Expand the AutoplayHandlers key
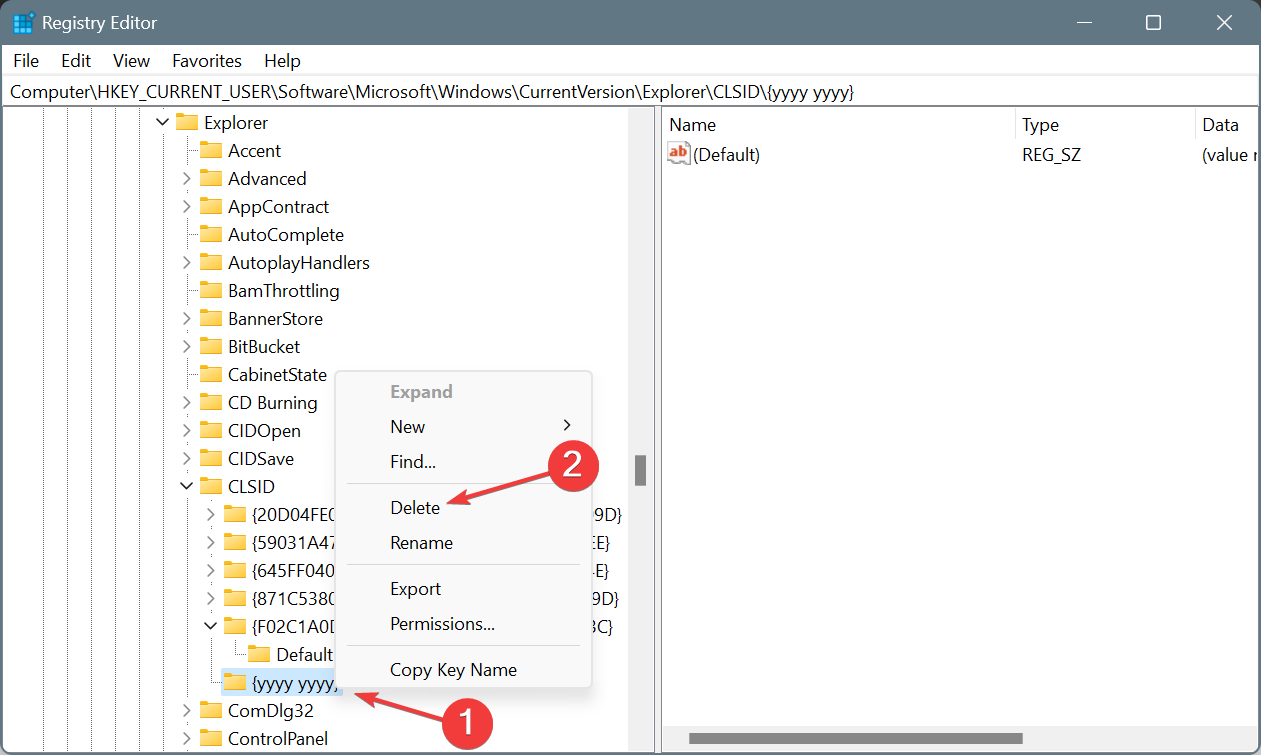 click(187, 263)
